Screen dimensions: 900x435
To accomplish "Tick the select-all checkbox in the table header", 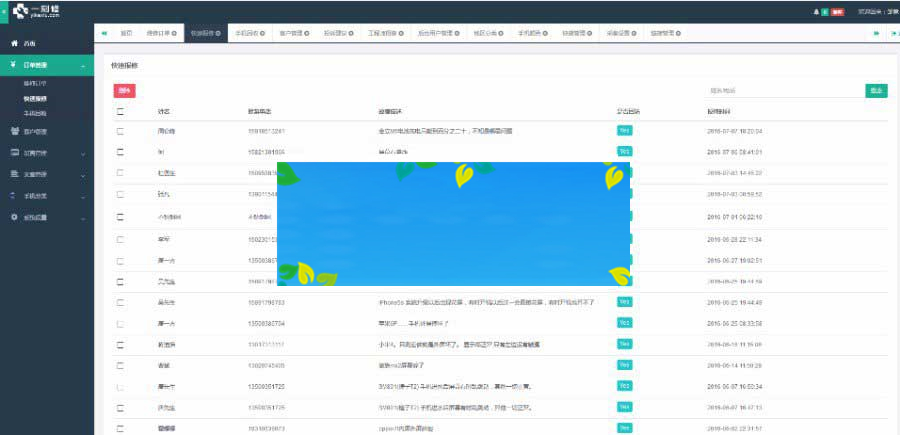I will coord(121,111).
